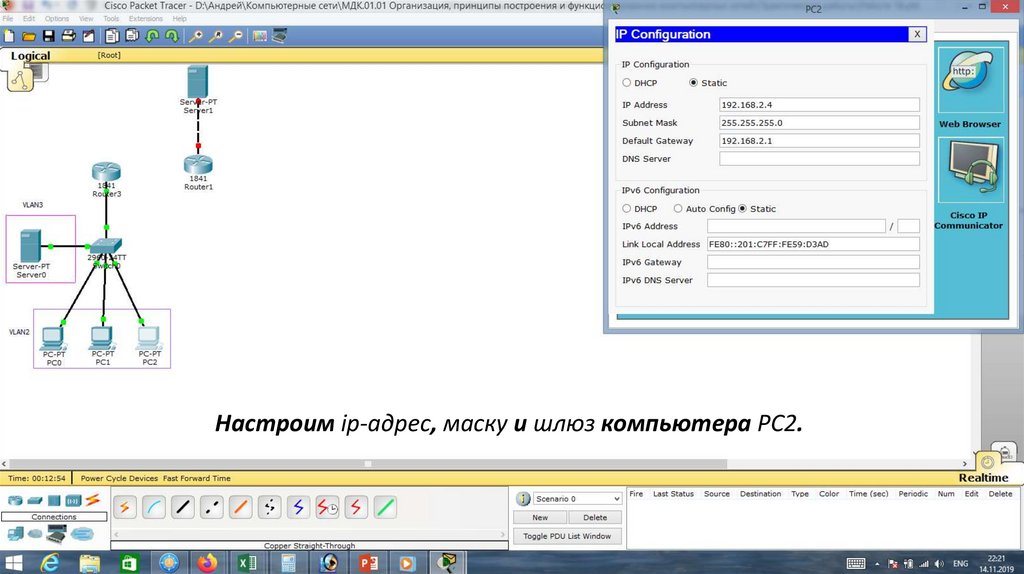1024x574 pixels.
Task: Select the Auto Config IPv6 radio button
Action: tap(678, 209)
